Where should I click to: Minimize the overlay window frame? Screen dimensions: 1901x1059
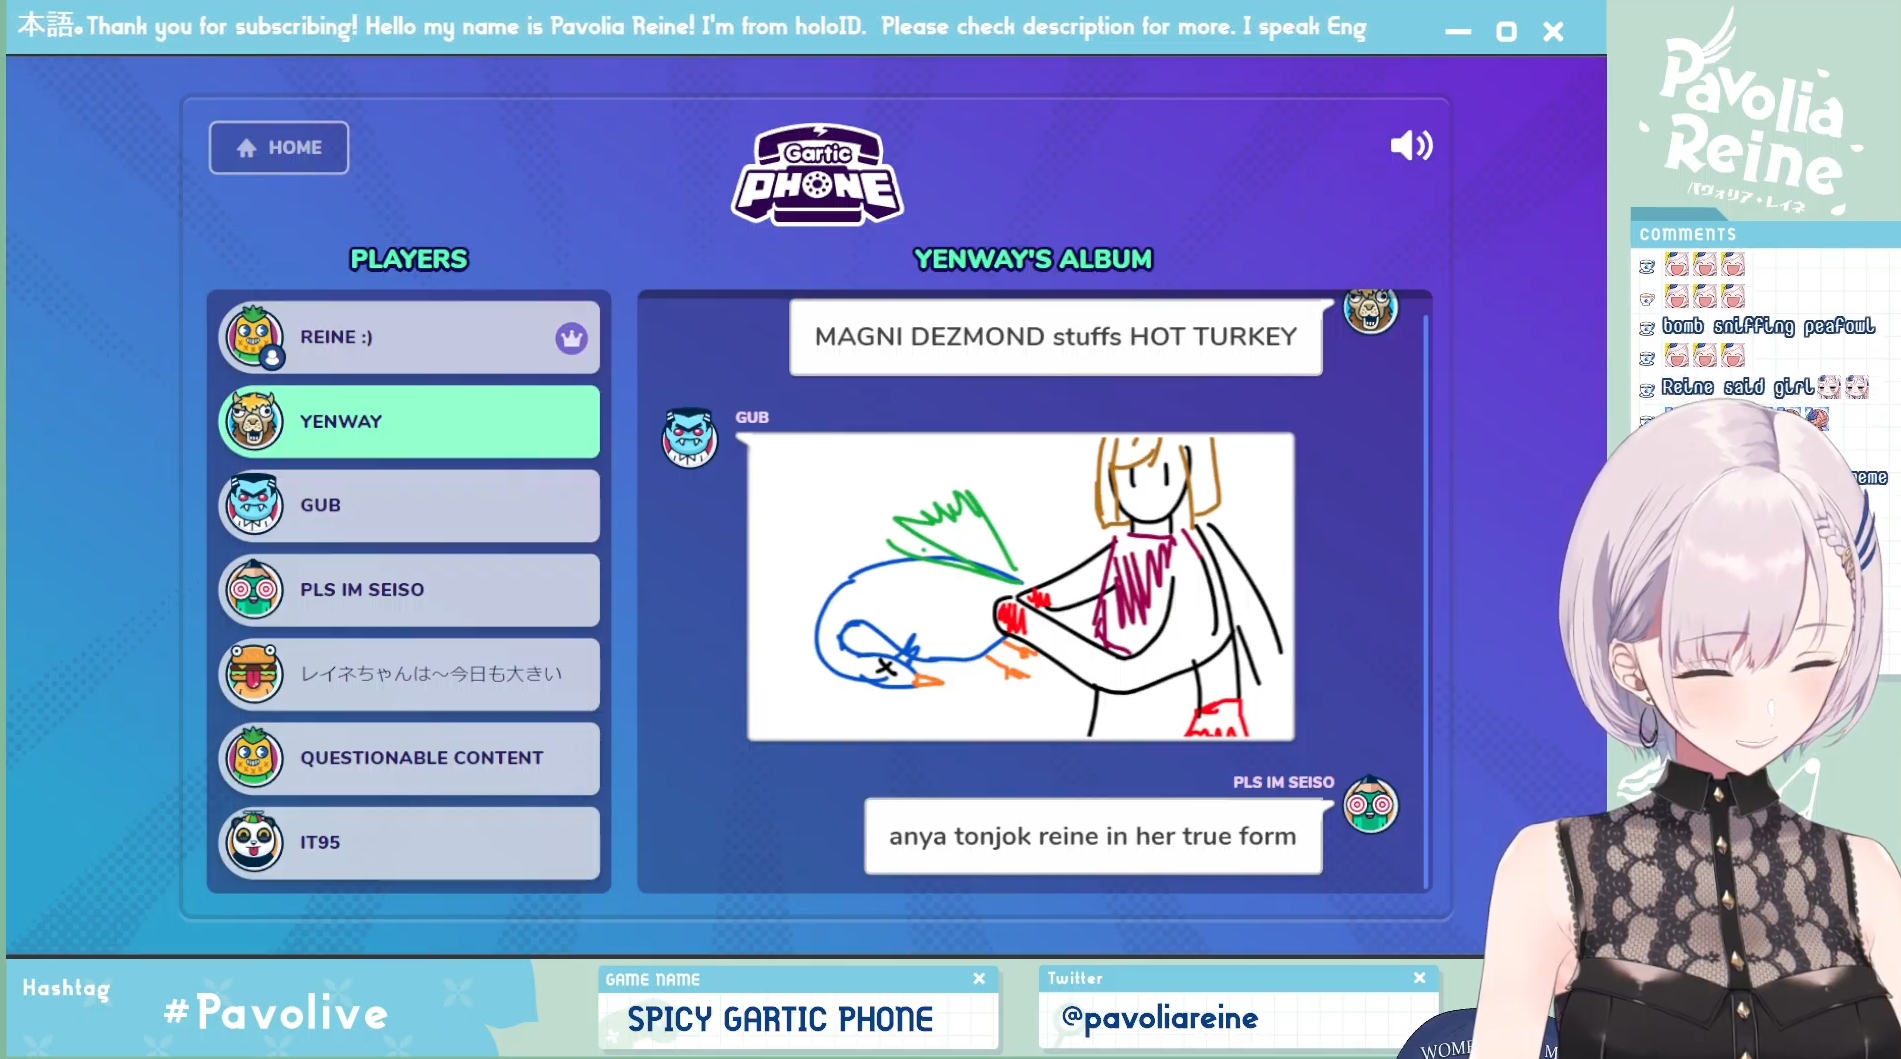[x=1458, y=32]
